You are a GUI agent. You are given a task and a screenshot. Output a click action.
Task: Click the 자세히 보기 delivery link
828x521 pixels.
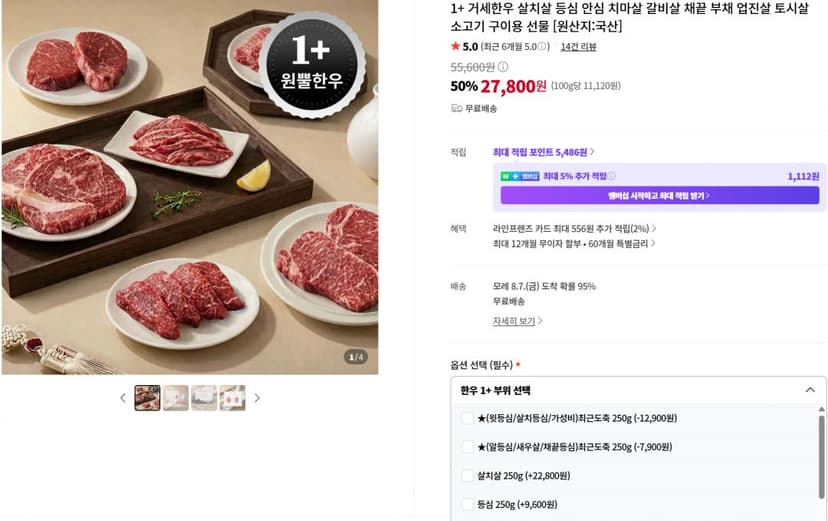518,321
